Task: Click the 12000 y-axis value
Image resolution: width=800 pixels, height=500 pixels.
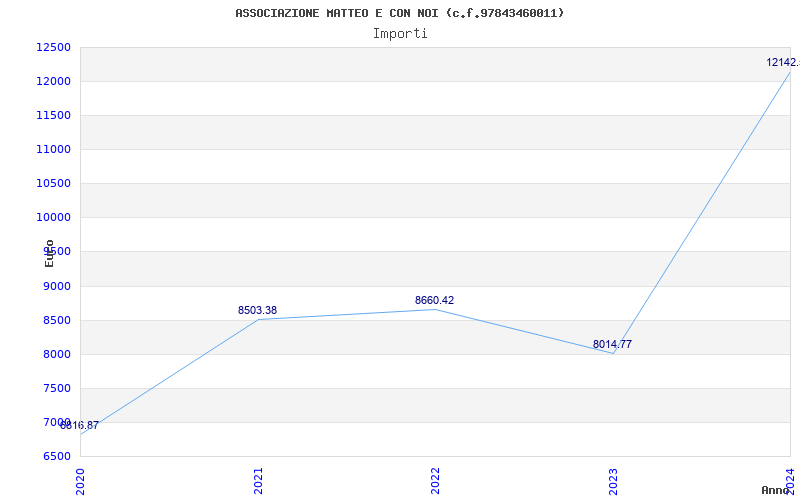Action: point(53,82)
